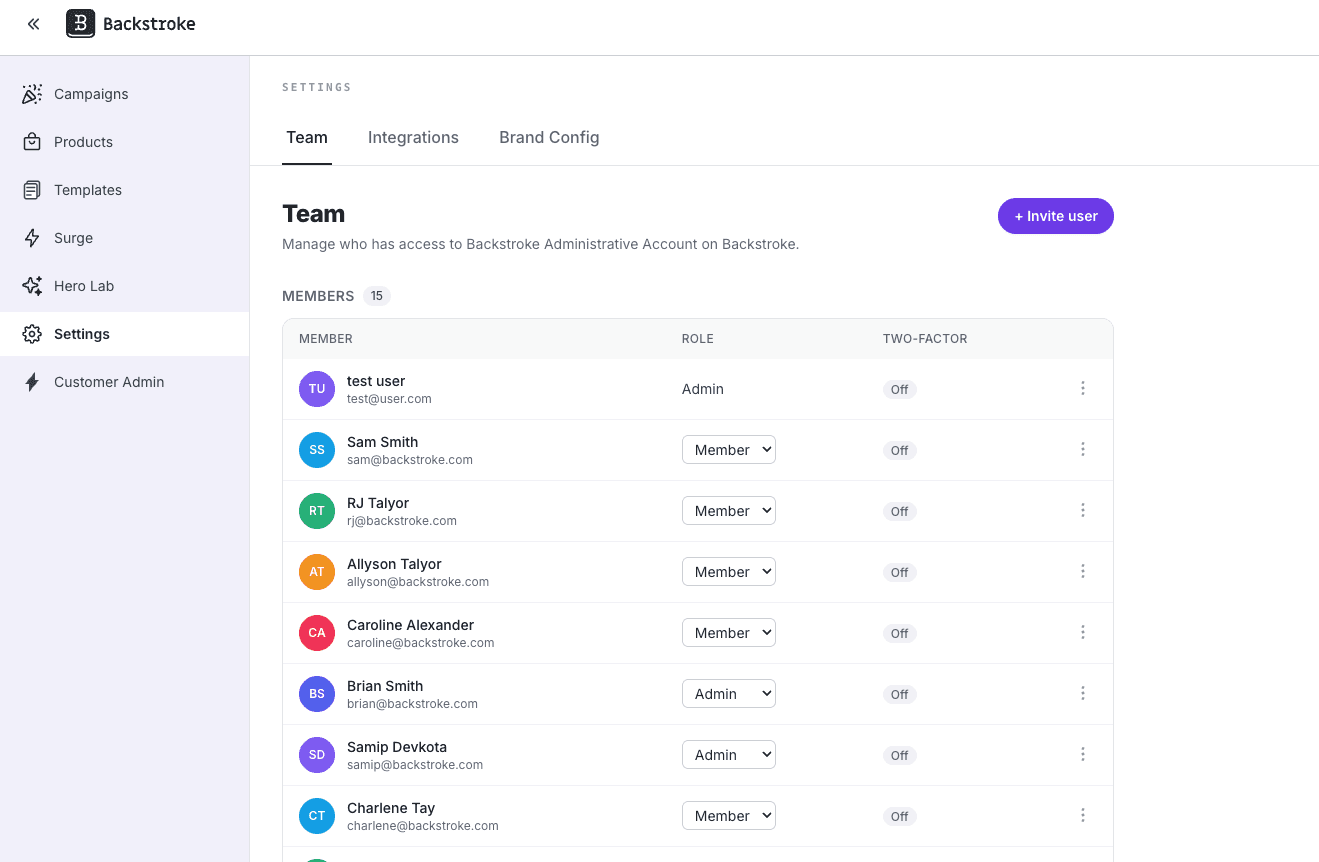Open Customer Admin in the sidebar
The height and width of the screenshot is (862, 1319).
pos(124,382)
